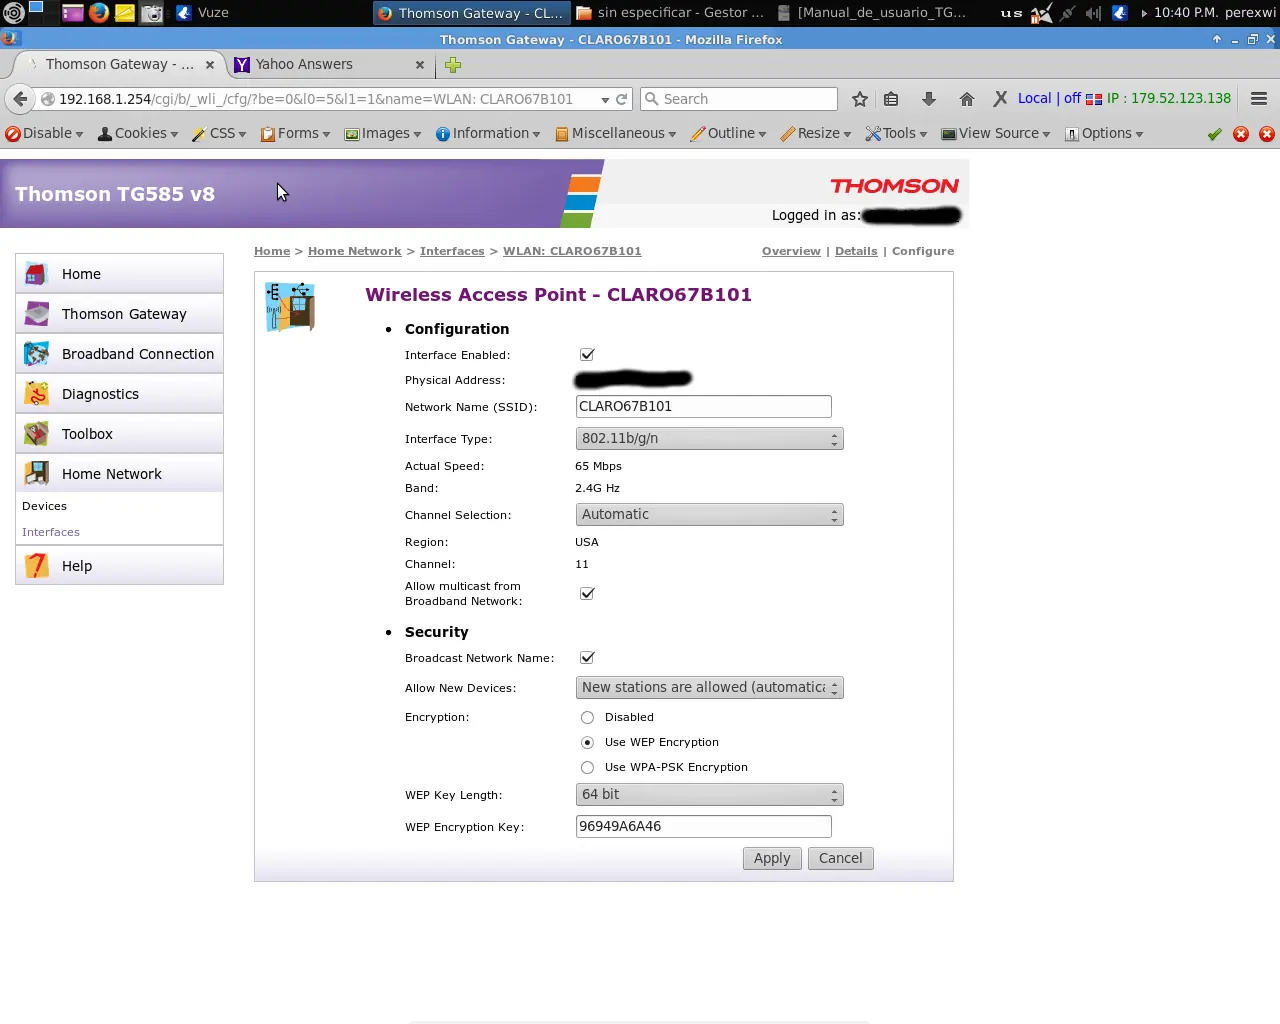The height and width of the screenshot is (1024, 1280).
Task: Open the notes launcher in top panel
Action: (x=125, y=13)
